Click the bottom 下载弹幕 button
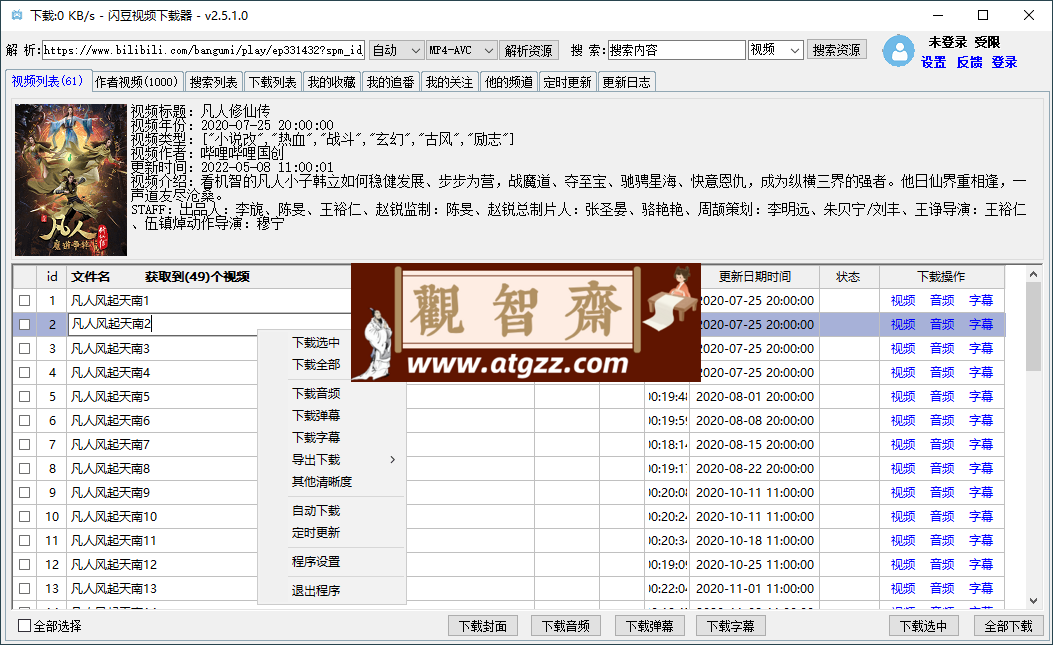Viewport: 1053px width, 645px height. pos(649,626)
